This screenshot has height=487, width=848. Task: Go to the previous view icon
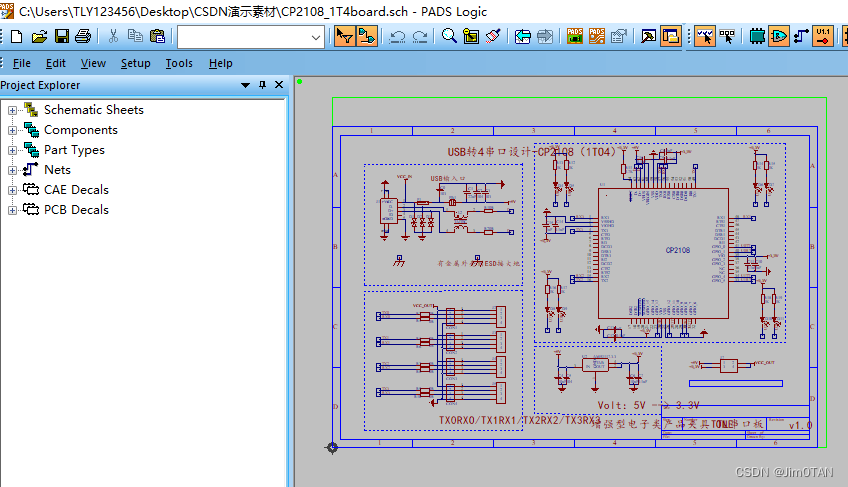(x=522, y=36)
